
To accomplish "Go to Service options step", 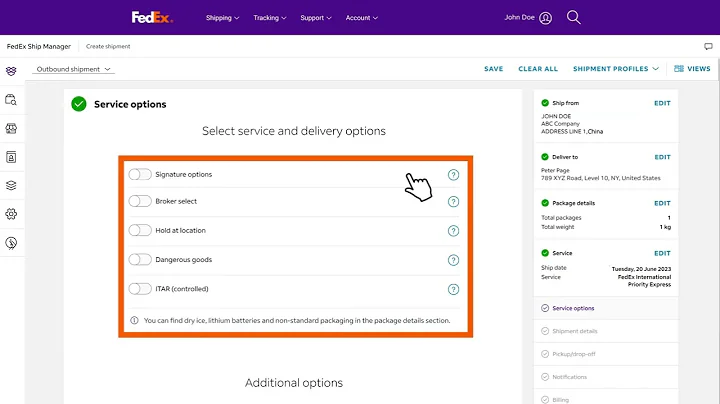I will click(x=606, y=308).
